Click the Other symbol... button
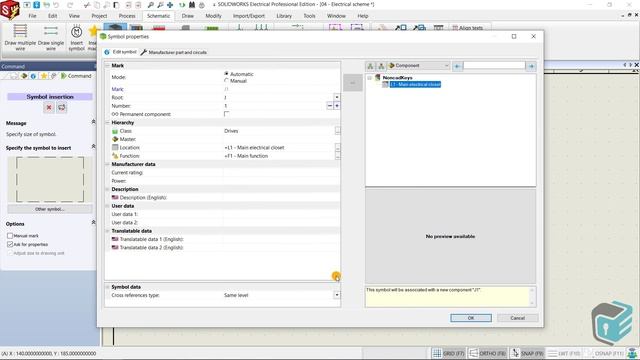Viewport: 640px width, 360px height. point(50,209)
